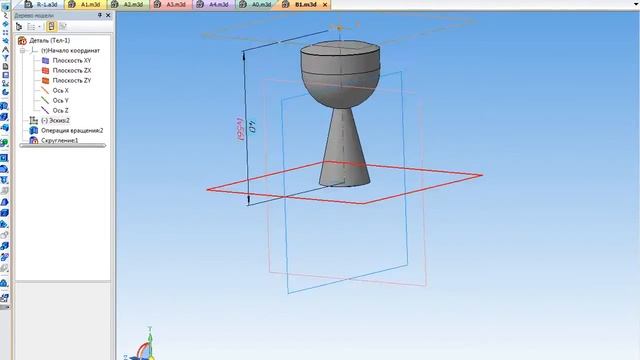Select Начало координат in the tree
The height and width of the screenshot is (360, 640).
70,51
